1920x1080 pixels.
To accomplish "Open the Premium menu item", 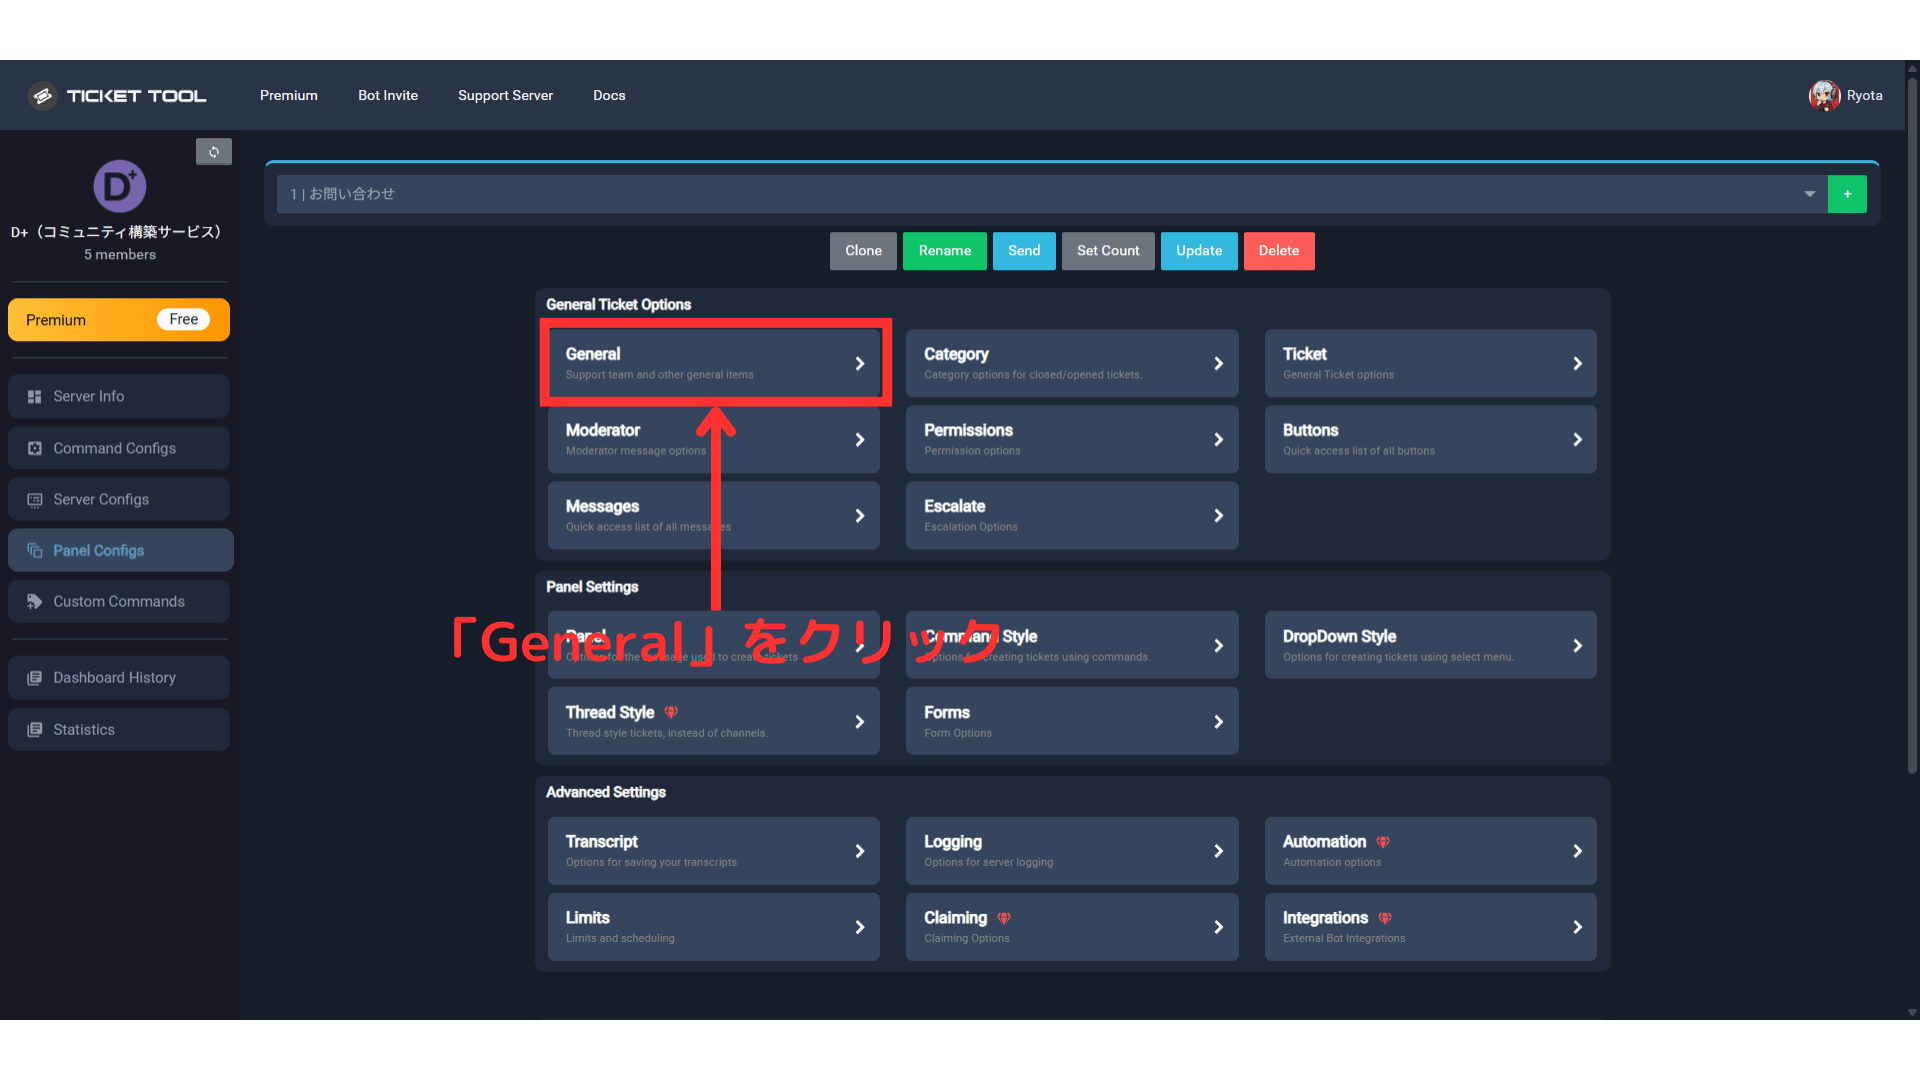I will pyautogui.click(x=288, y=95).
